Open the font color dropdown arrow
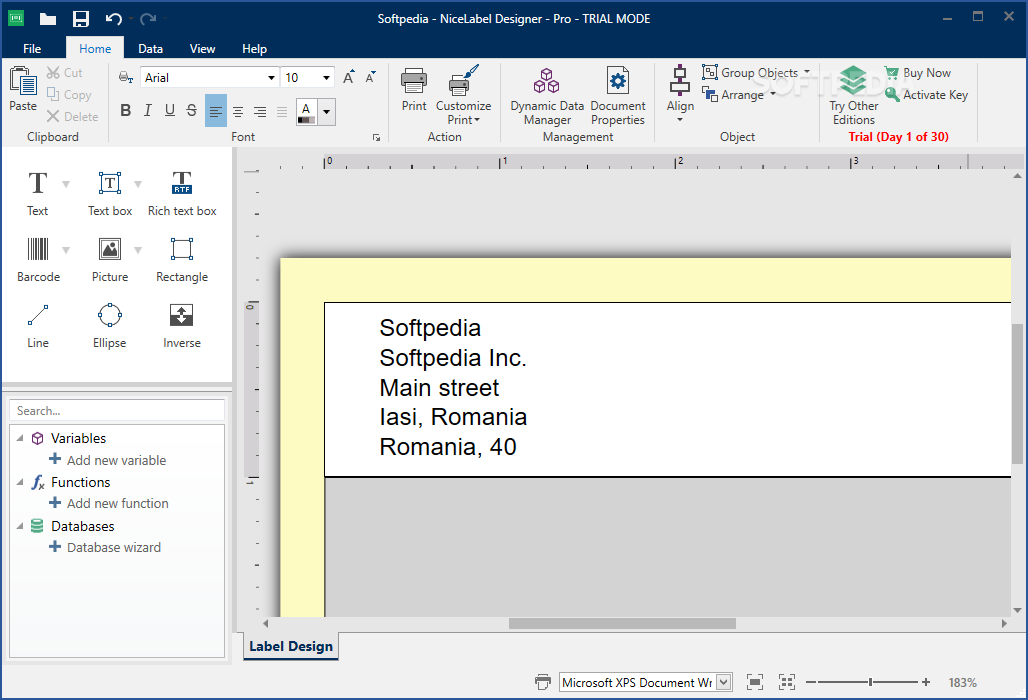 pyautogui.click(x=326, y=111)
